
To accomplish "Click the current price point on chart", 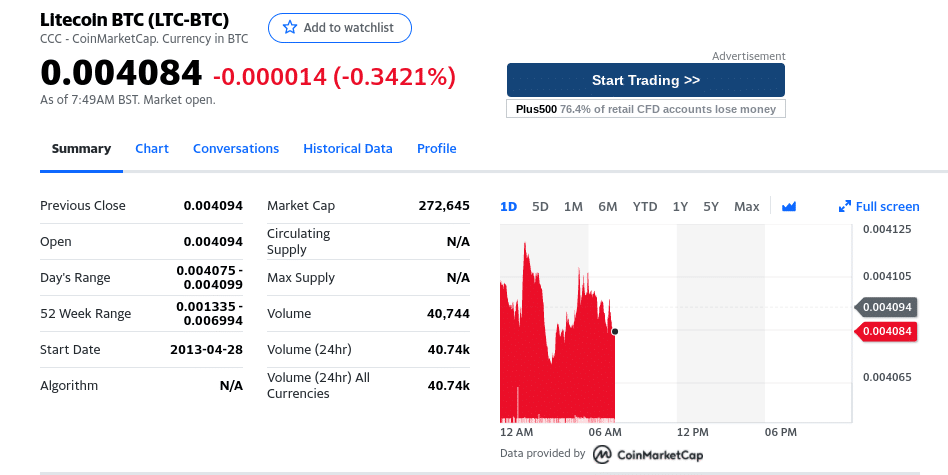I will coord(615,331).
